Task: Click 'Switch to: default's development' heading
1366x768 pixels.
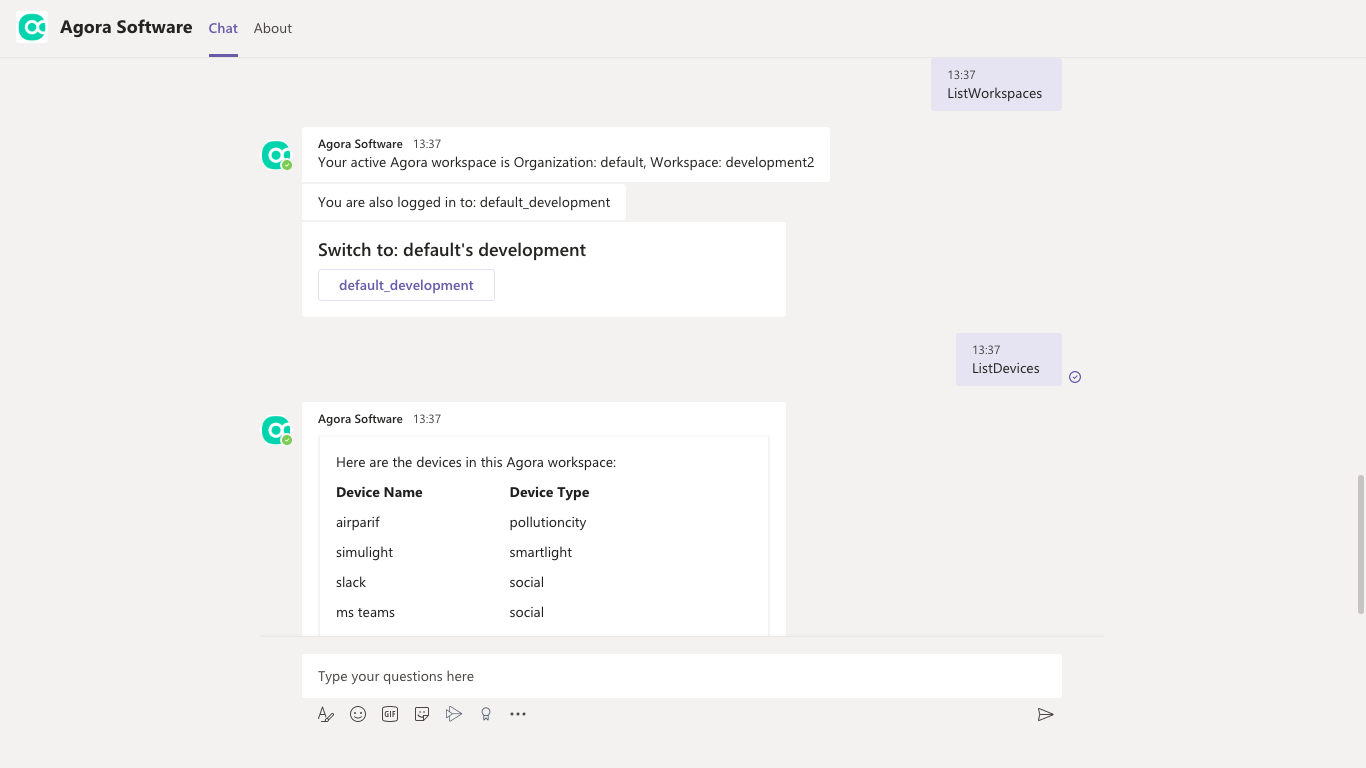Action: pos(452,250)
